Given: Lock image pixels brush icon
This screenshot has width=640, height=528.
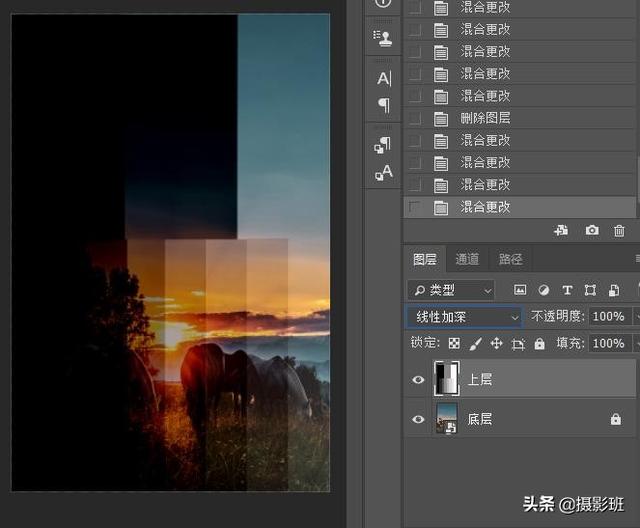Looking at the screenshot, I should (x=475, y=344).
